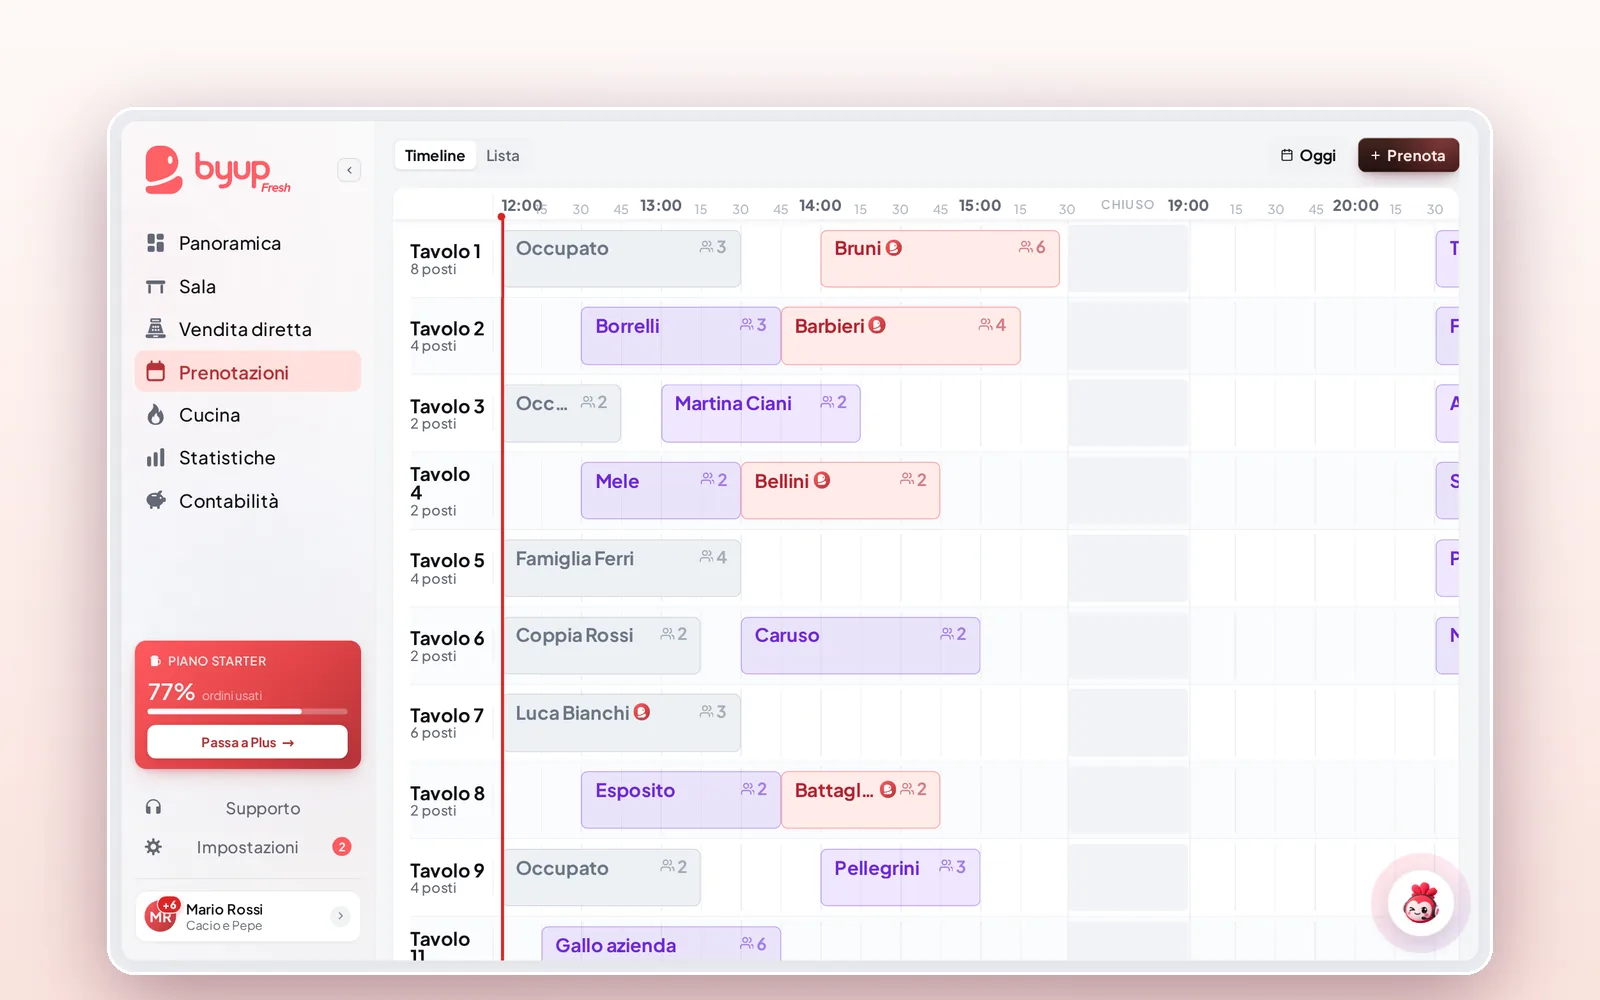Open the Gallo azienda reservation
Image resolution: width=1600 pixels, height=1000 pixels.
pos(661,944)
